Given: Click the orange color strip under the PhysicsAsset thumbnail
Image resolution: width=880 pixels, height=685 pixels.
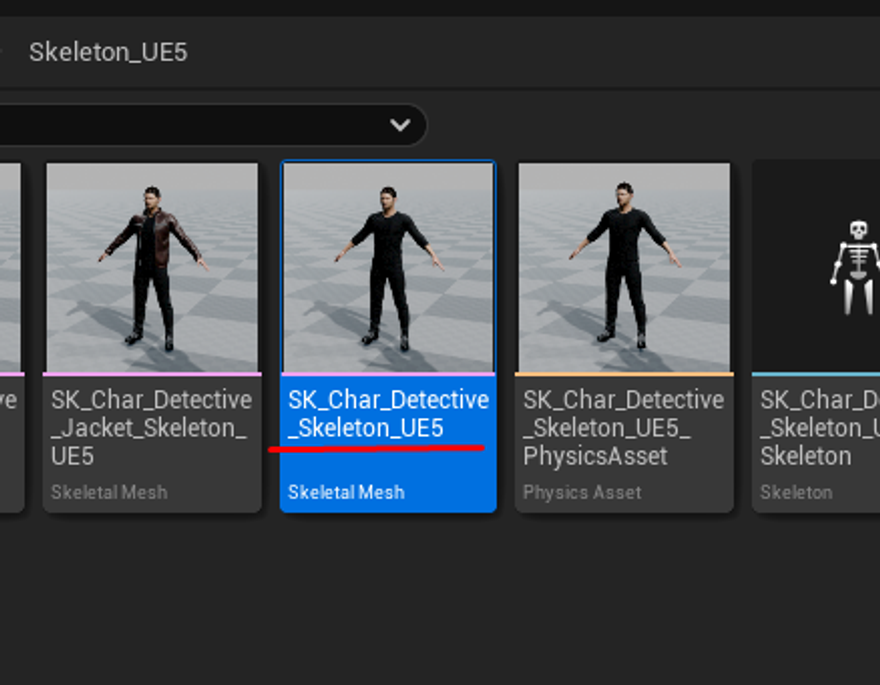Looking at the screenshot, I should click(624, 374).
